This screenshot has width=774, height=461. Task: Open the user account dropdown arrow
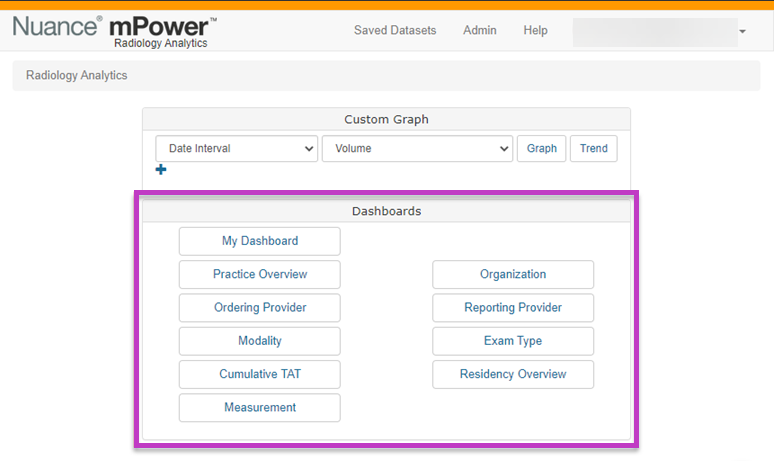(742, 32)
